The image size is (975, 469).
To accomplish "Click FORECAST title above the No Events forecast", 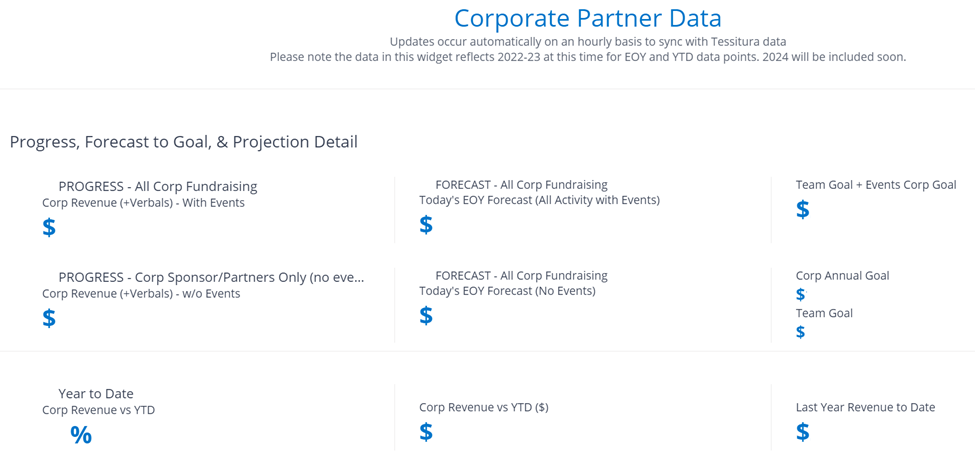I will tap(521, 276).
